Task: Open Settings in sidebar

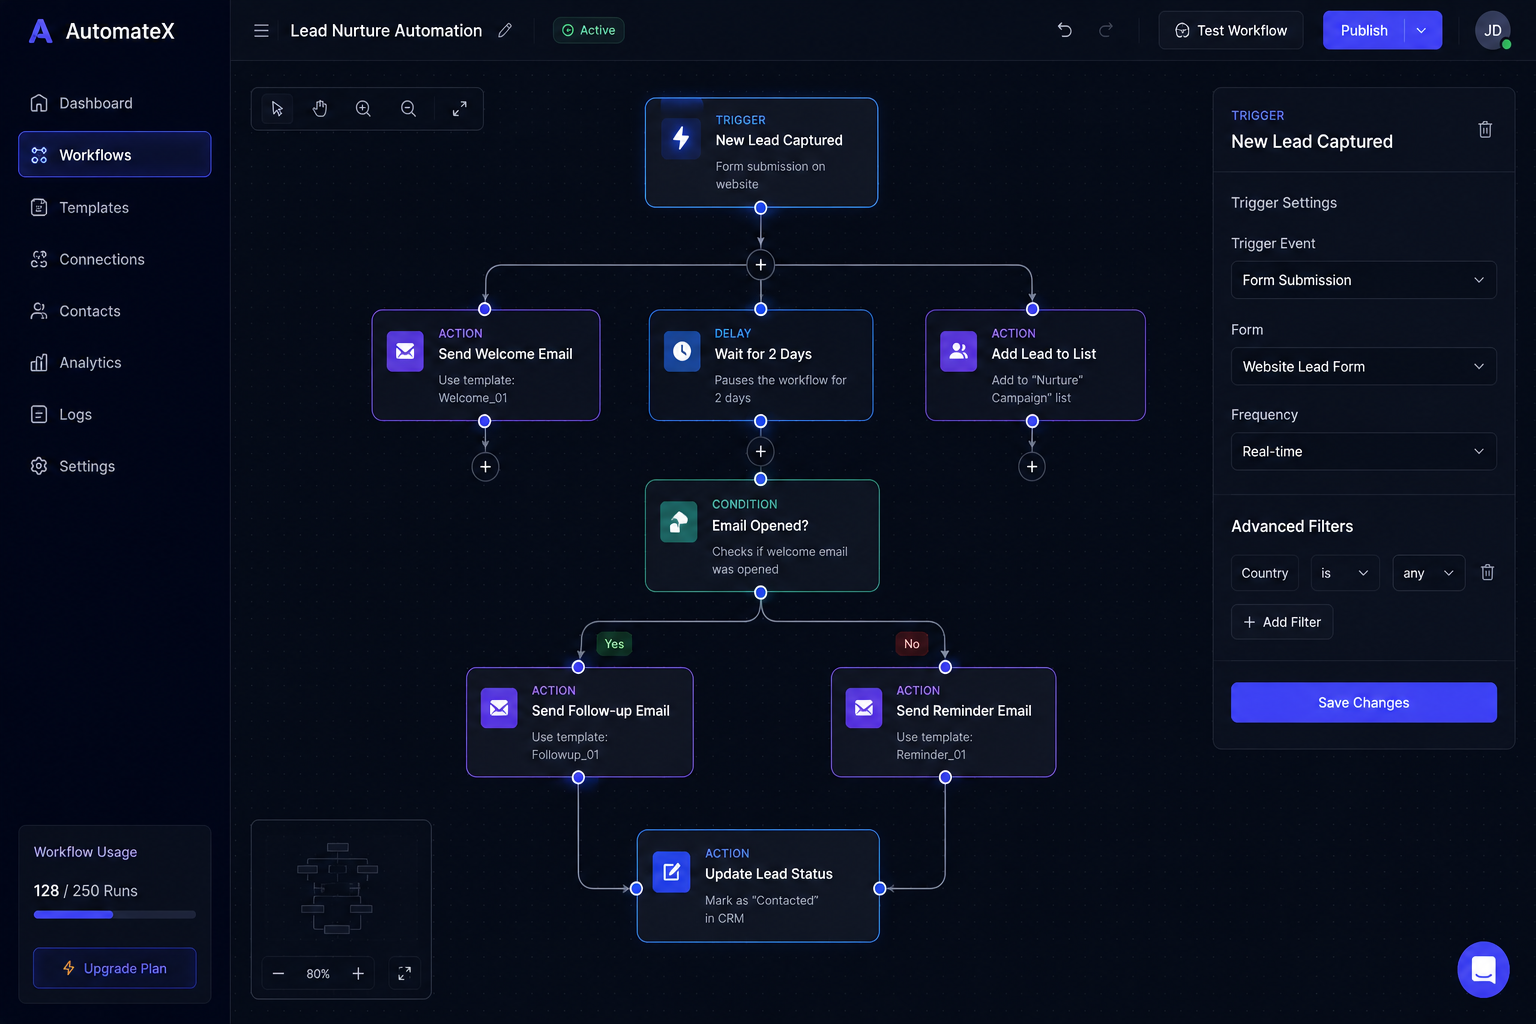Action: tap(114, 466)
